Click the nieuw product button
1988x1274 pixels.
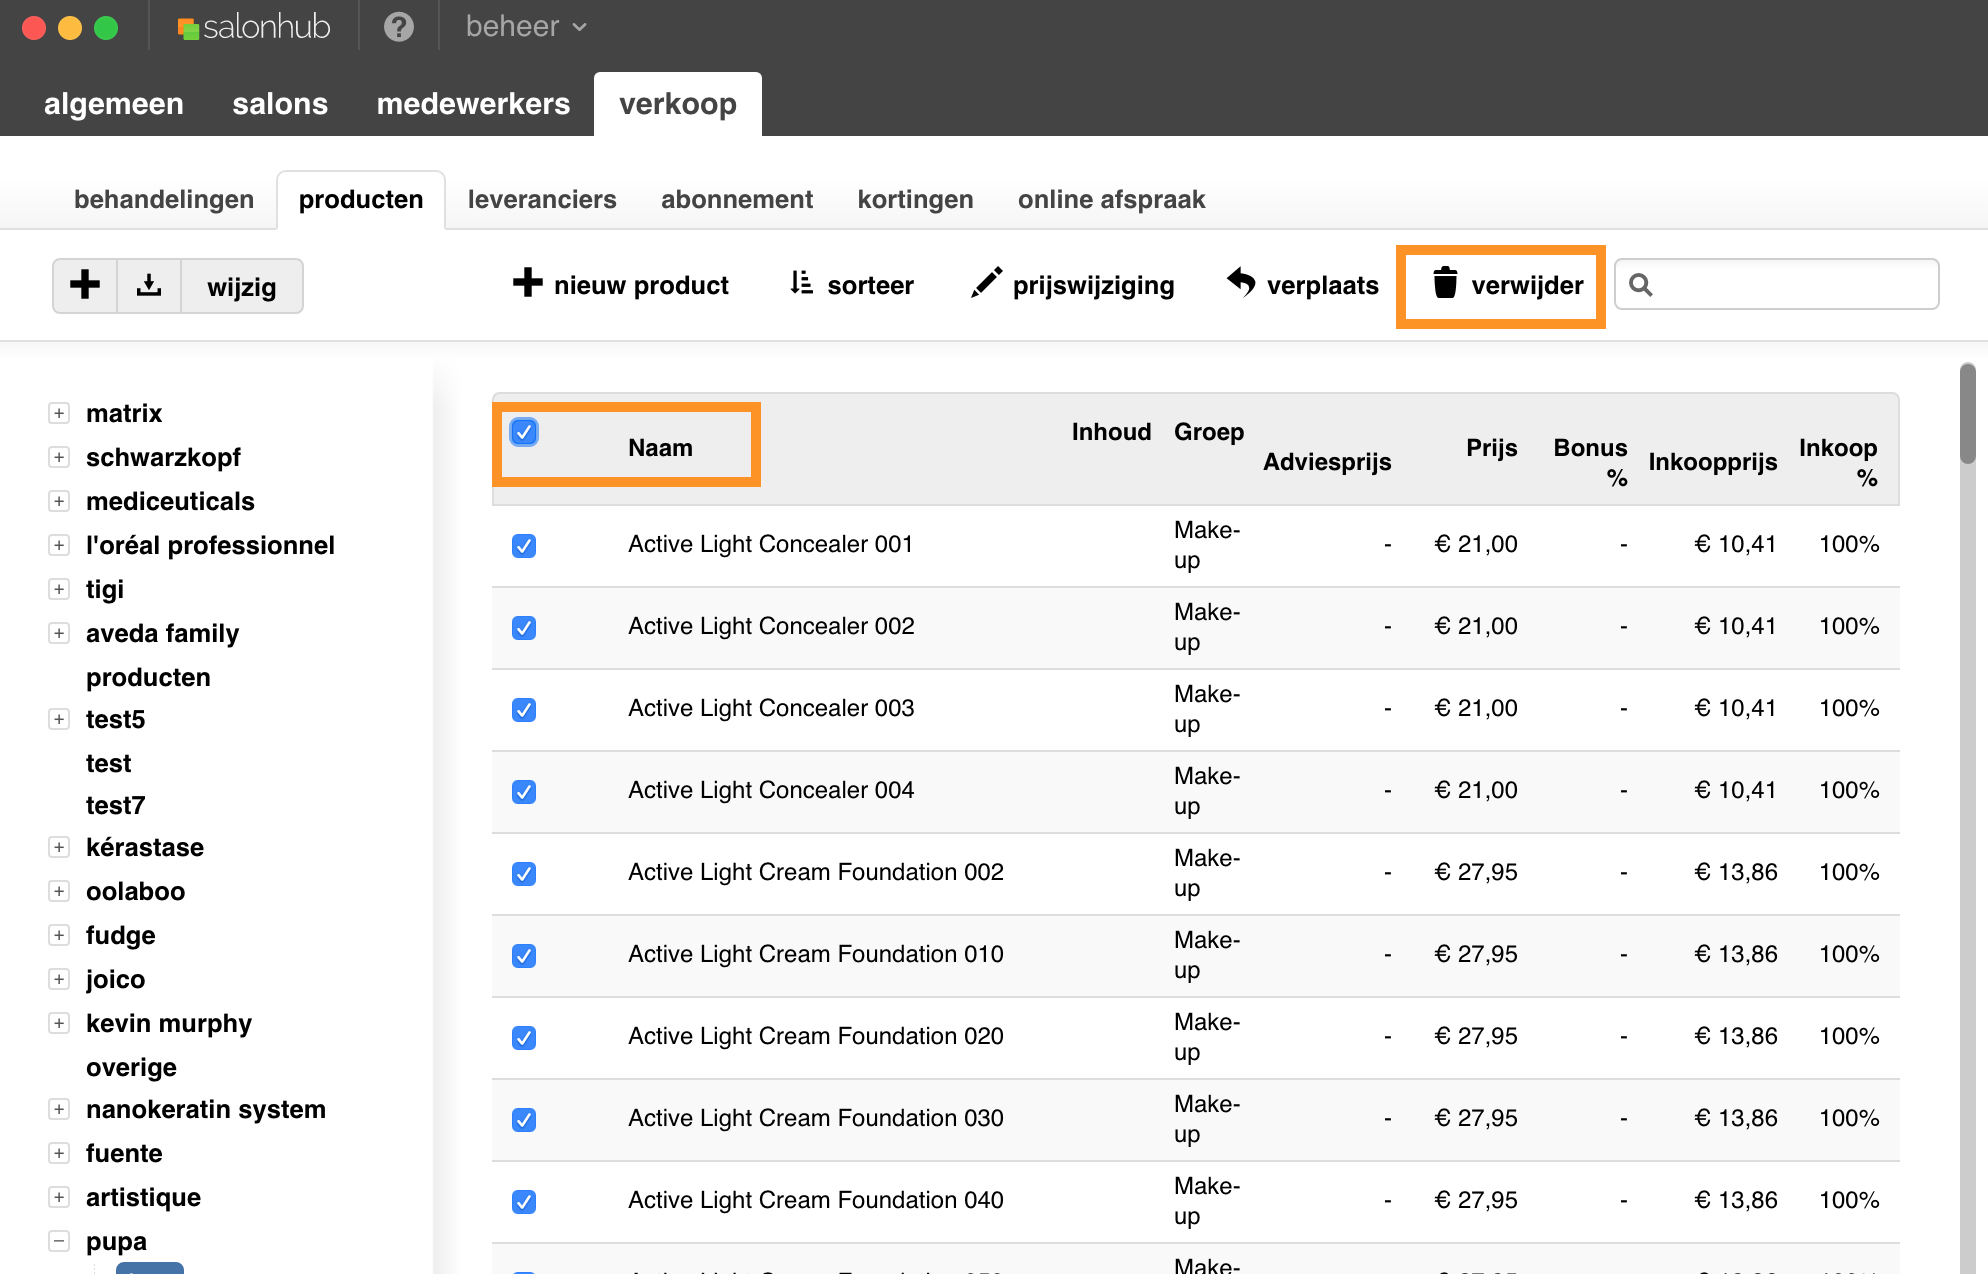pos(620,285)
